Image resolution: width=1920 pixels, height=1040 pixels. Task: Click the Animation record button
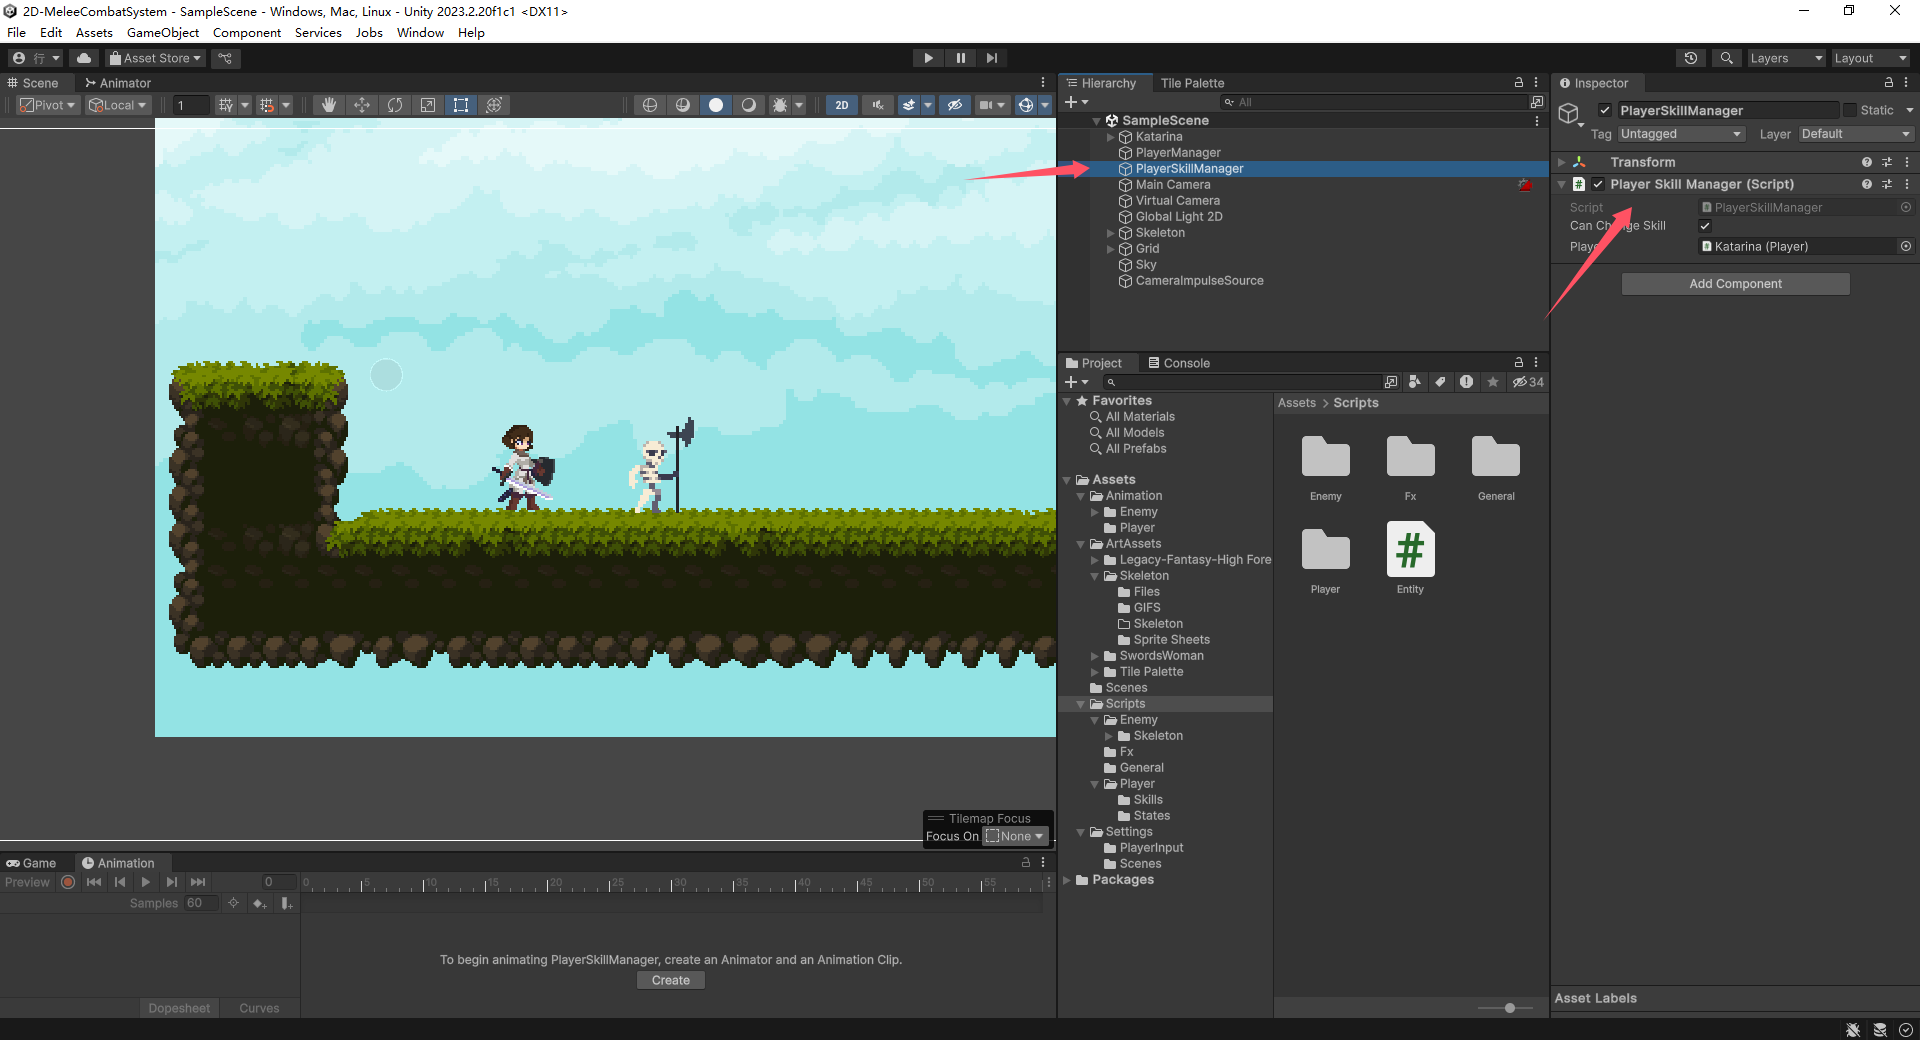coord(68,882)
